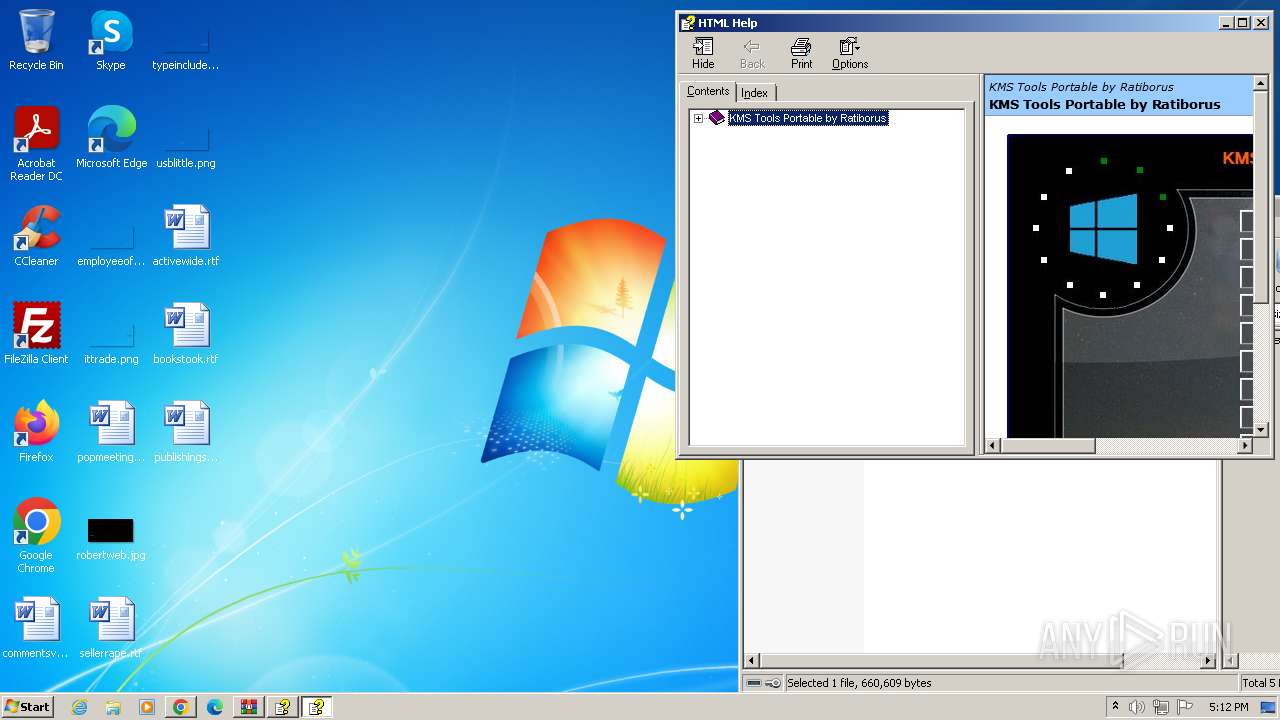Click help pane vertical scrollbar up arrow

pyautogui.click(x=1261, y=83)
